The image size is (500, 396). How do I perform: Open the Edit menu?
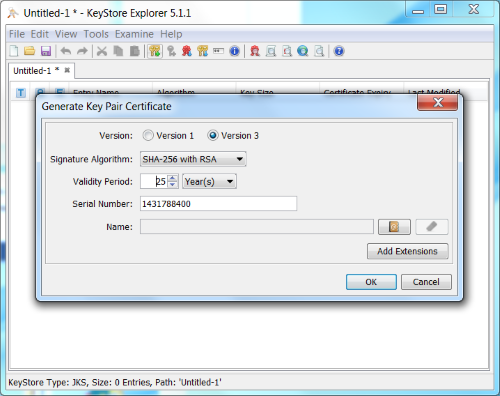[40, 34]
